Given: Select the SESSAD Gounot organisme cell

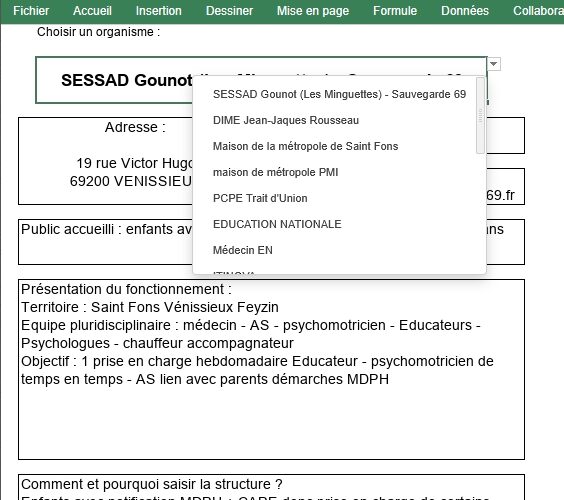Looking at the screenshot, I should pyautogui.click(x=261, y=80).
